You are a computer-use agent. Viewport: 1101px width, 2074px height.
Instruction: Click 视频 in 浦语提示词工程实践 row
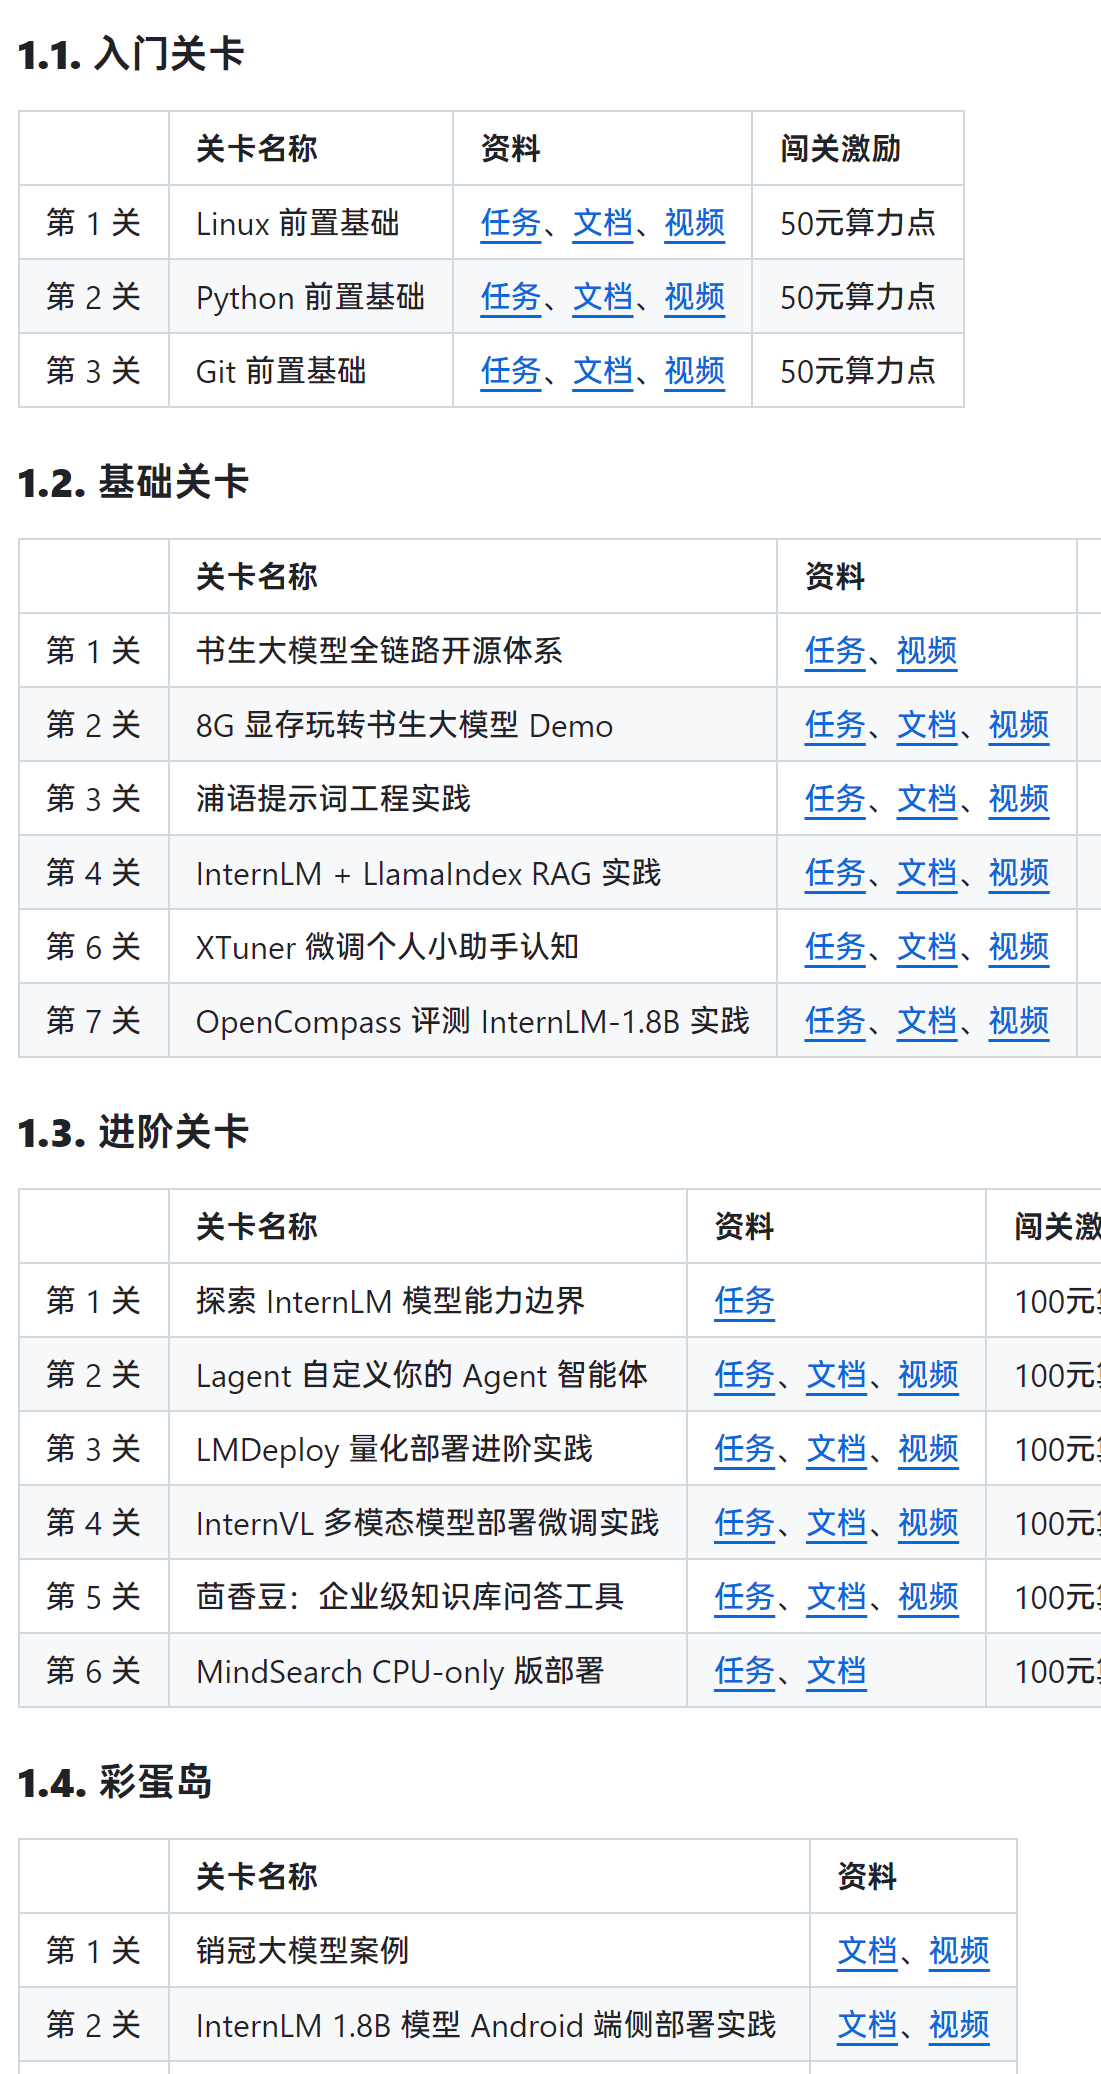(x=1019, y=799)
